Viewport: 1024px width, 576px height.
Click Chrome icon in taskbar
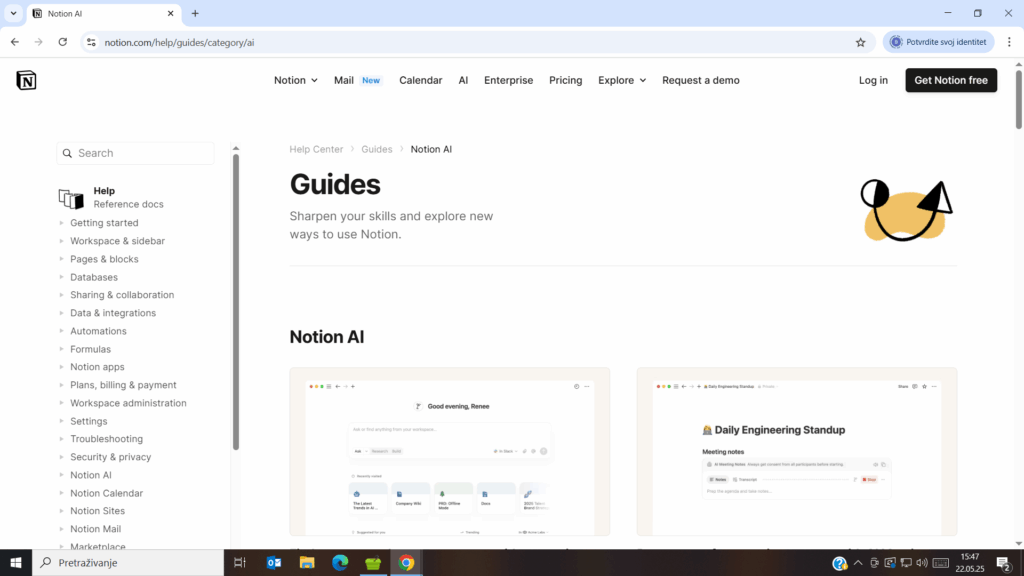[406, 562]
